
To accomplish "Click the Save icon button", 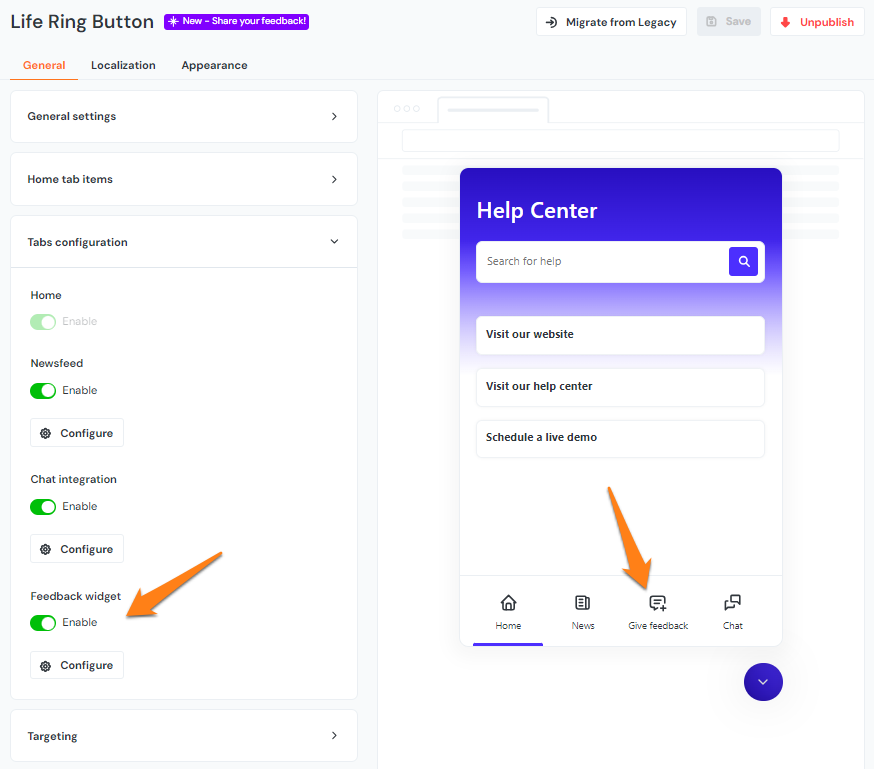I will tap(728, 21).
